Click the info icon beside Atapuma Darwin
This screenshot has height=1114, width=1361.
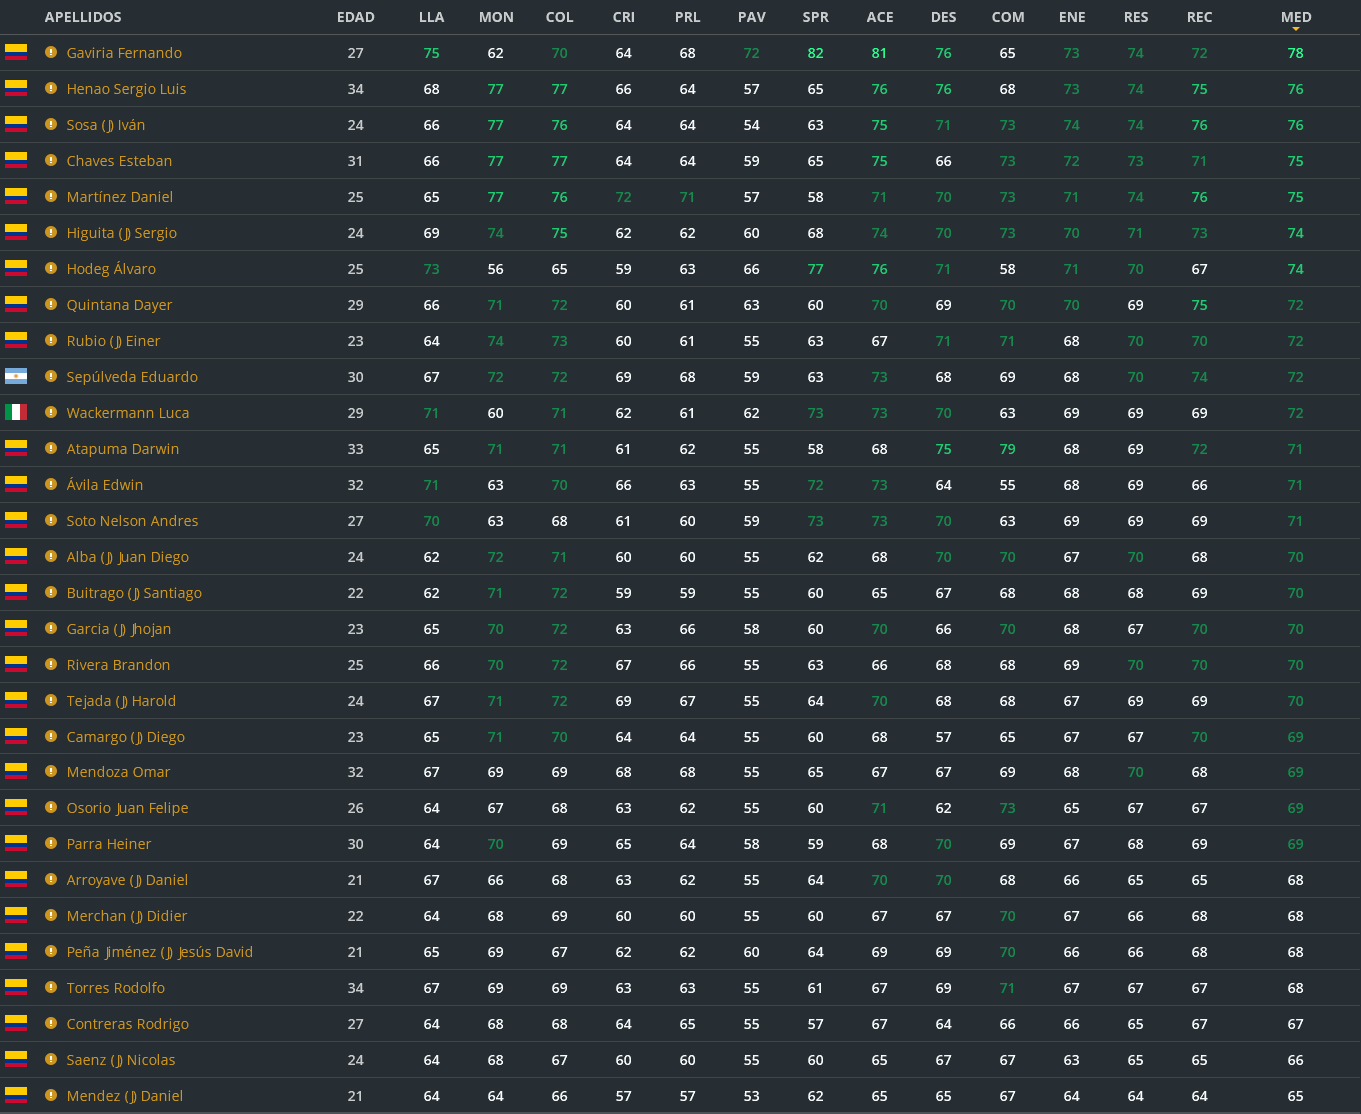pos(51,448)
